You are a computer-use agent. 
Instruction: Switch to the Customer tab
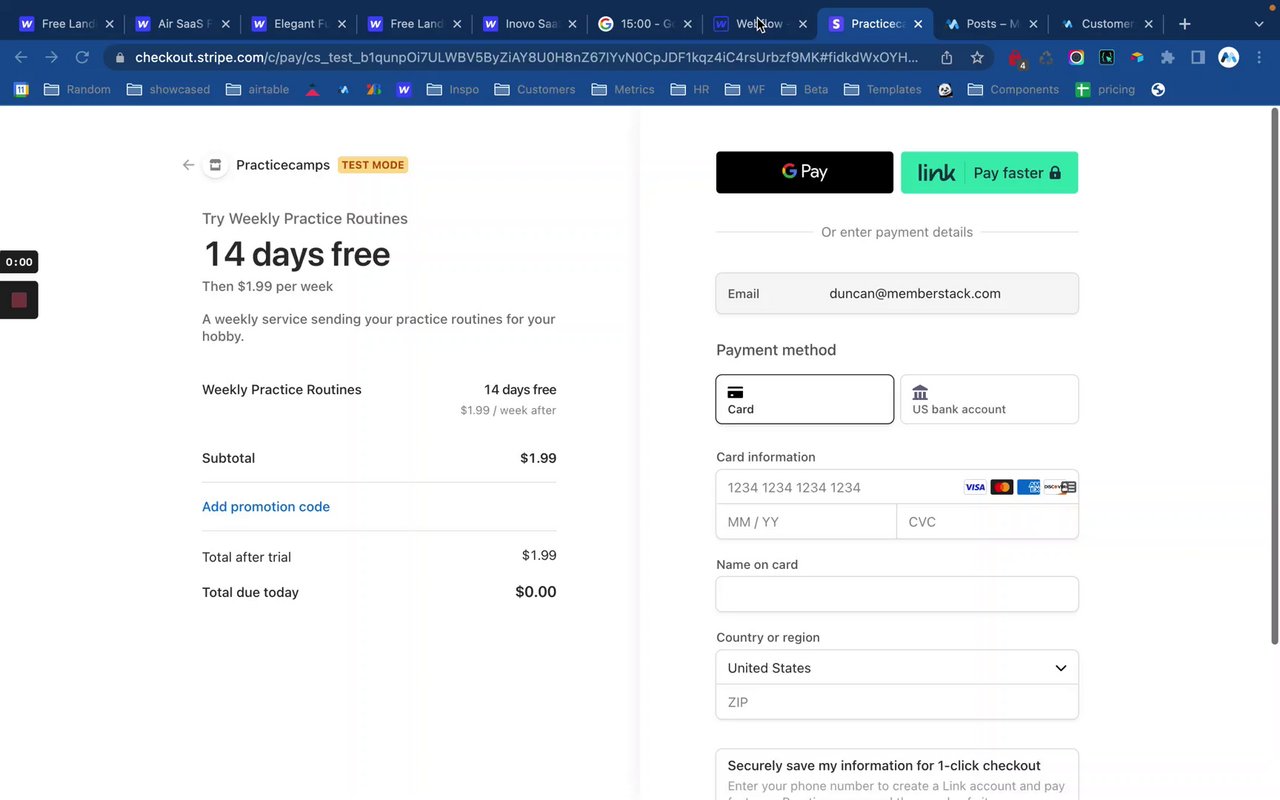(x=1106, y=23)
